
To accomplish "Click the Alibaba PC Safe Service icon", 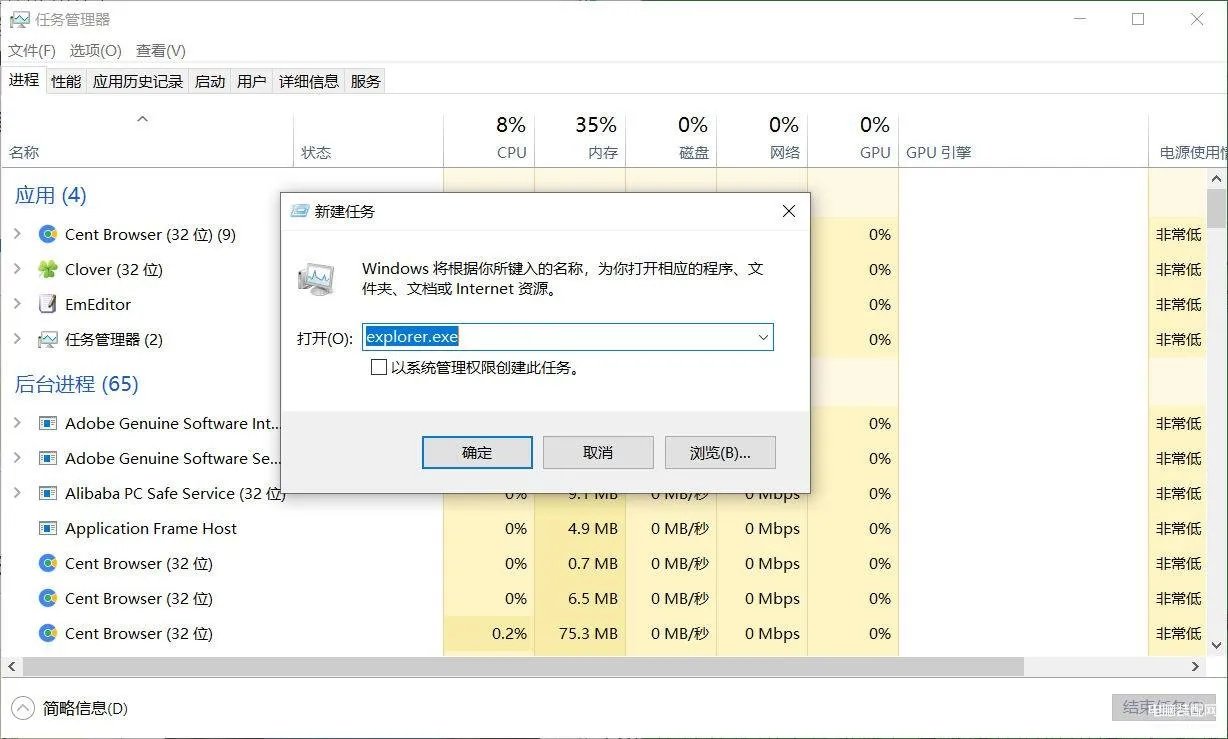I will (x=47, y=493).
